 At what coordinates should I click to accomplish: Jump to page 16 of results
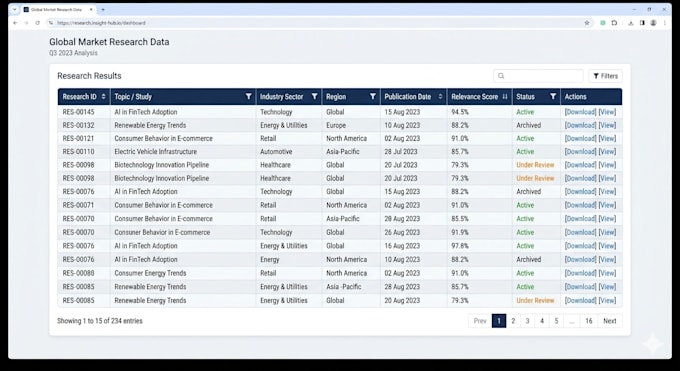(588, 321)
